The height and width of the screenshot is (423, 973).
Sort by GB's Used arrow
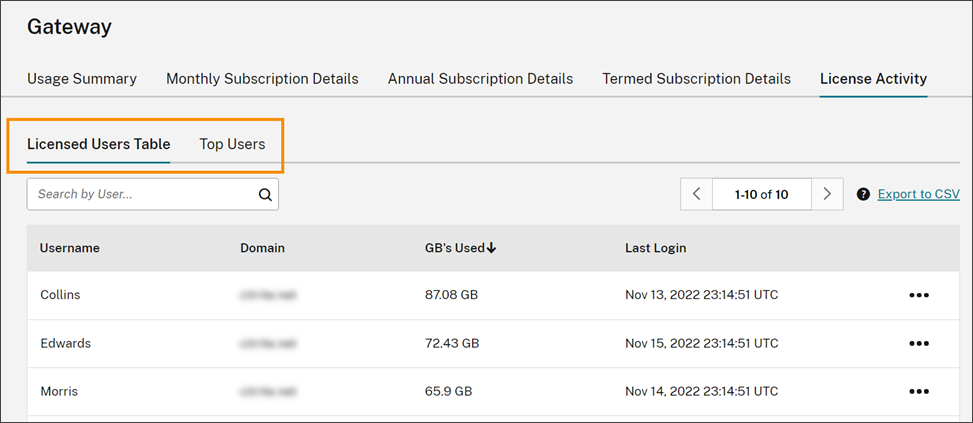492,248
